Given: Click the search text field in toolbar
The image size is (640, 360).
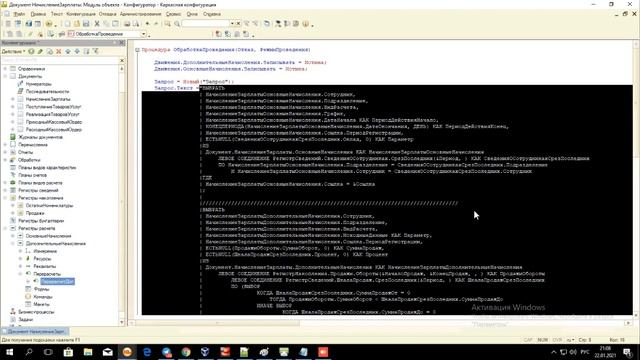Looking at the screenshot, I should point(205,24).
